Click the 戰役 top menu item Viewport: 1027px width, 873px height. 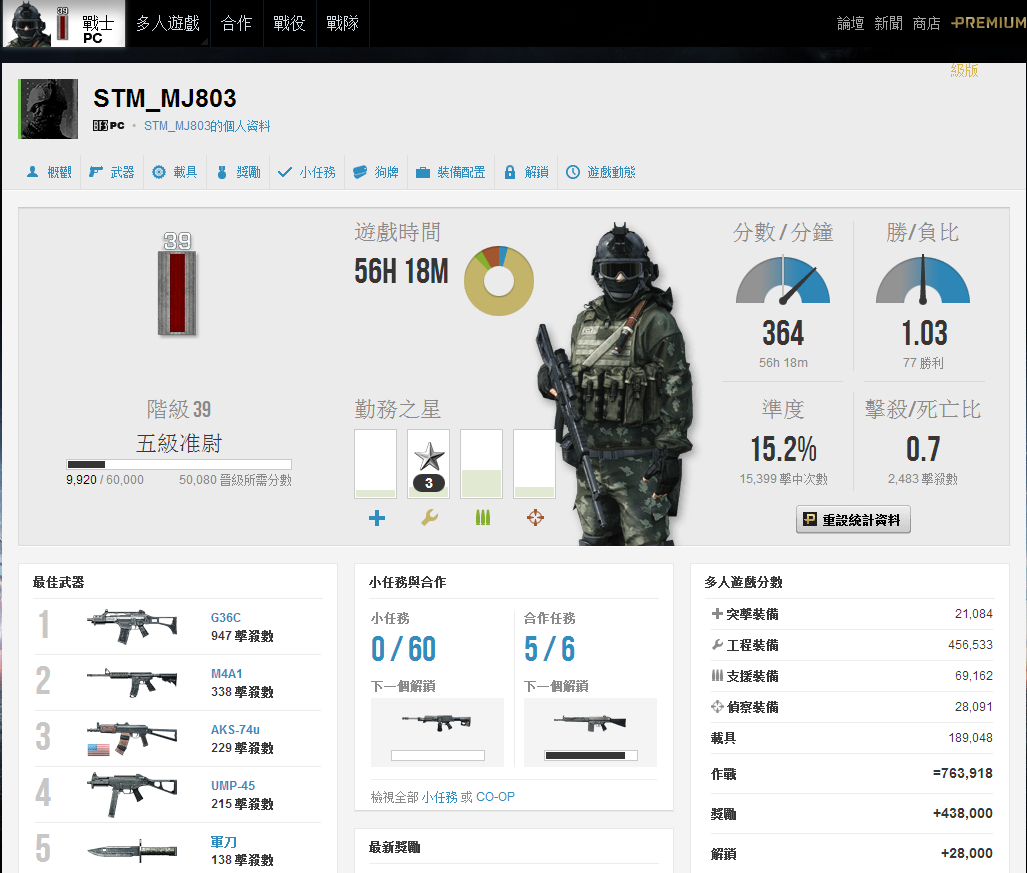pyautogui.click(x=289, y=24)
